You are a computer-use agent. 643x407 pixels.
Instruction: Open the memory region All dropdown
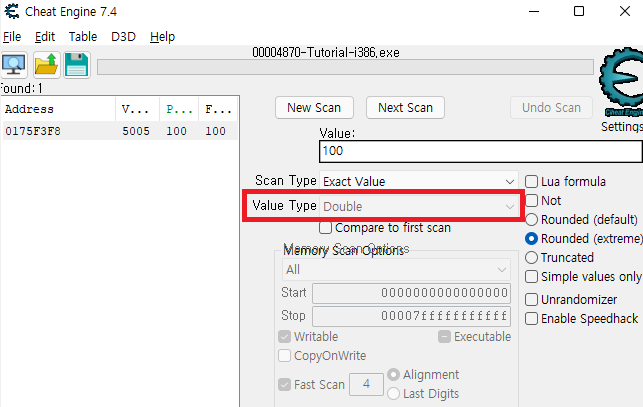pos(396,270)
